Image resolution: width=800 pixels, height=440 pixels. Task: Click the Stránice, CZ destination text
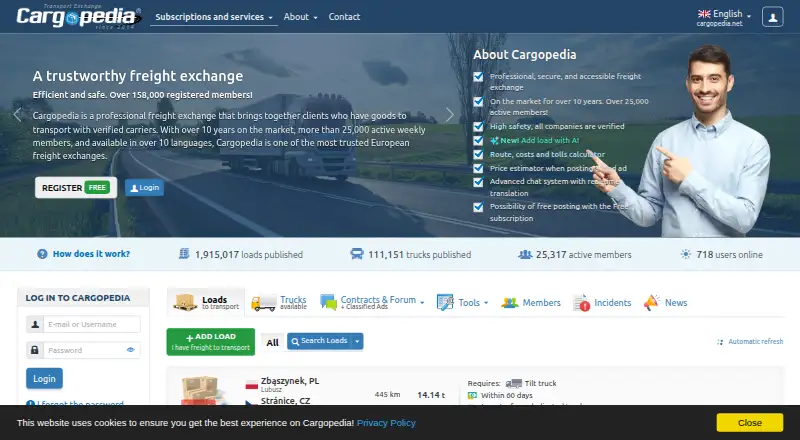pos(285,401)
